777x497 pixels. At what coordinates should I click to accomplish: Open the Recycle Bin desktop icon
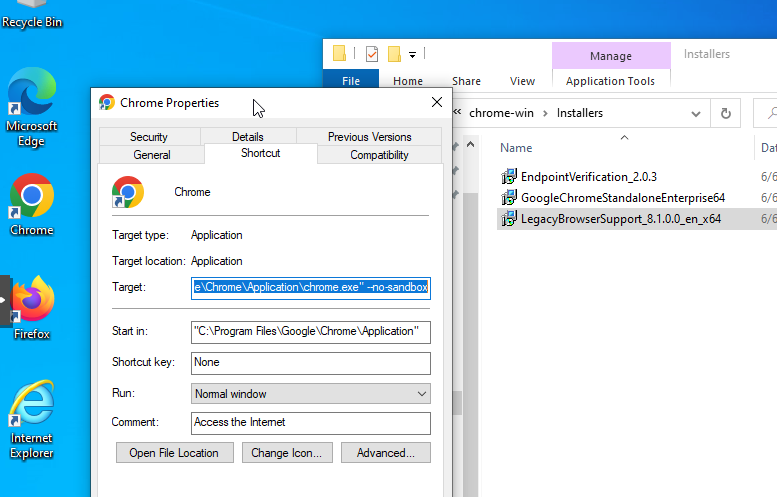pos(32,15)
